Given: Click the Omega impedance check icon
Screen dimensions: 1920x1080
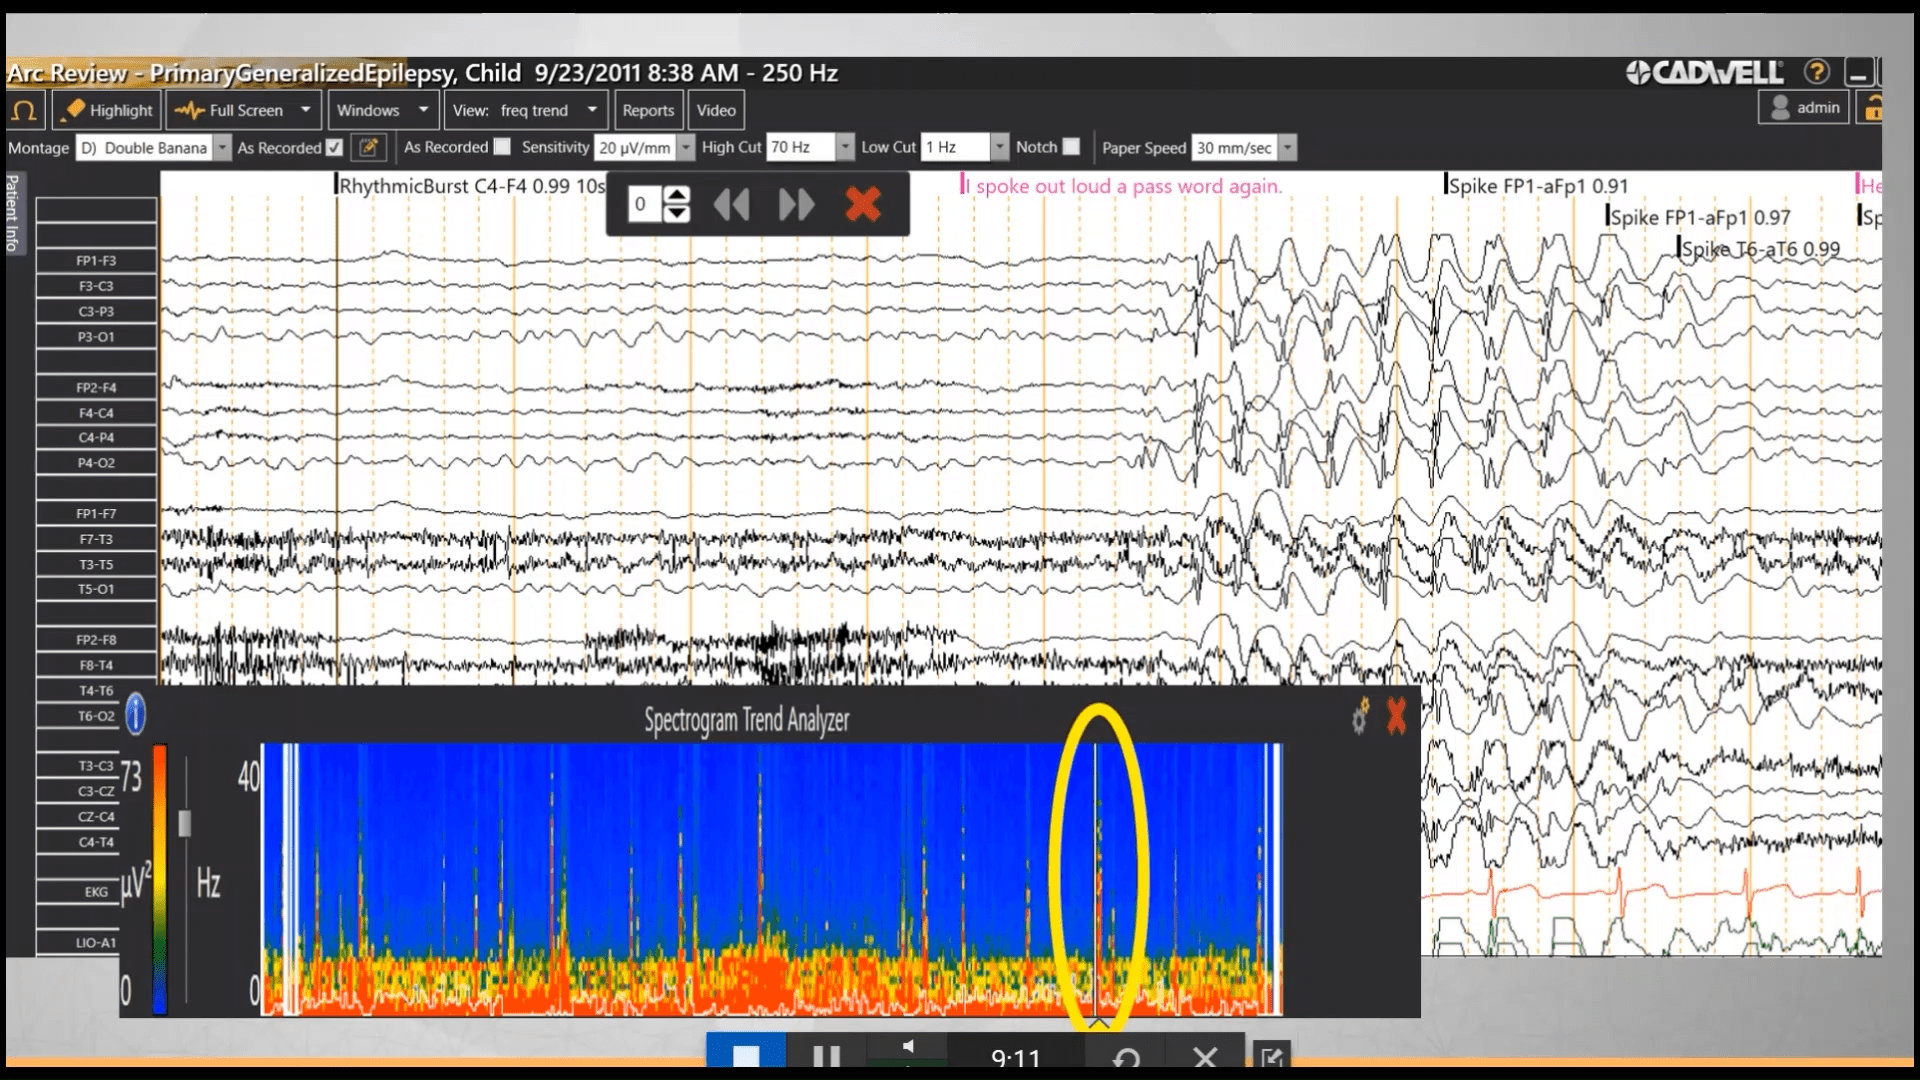Looking at the screenshot, I should tap(25, 110).
